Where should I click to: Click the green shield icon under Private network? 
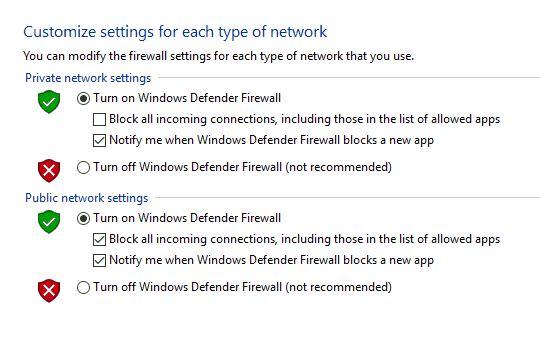pyautogui.click(x=49, y=102)
